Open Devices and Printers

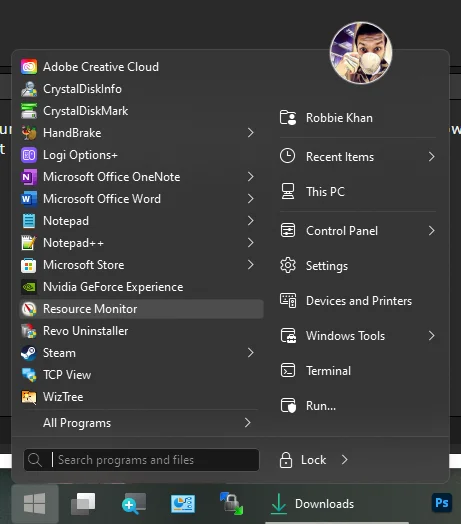click(x=358, y=301)
